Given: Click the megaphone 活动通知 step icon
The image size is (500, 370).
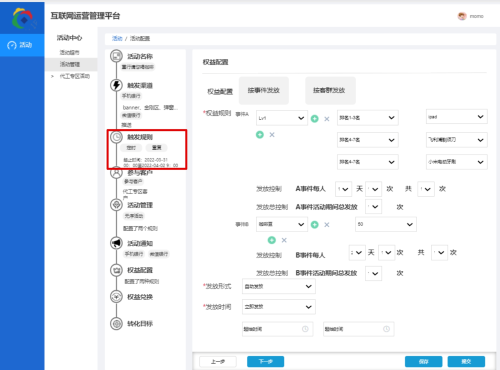Looking at the screenshot, I should click(116, 243).
